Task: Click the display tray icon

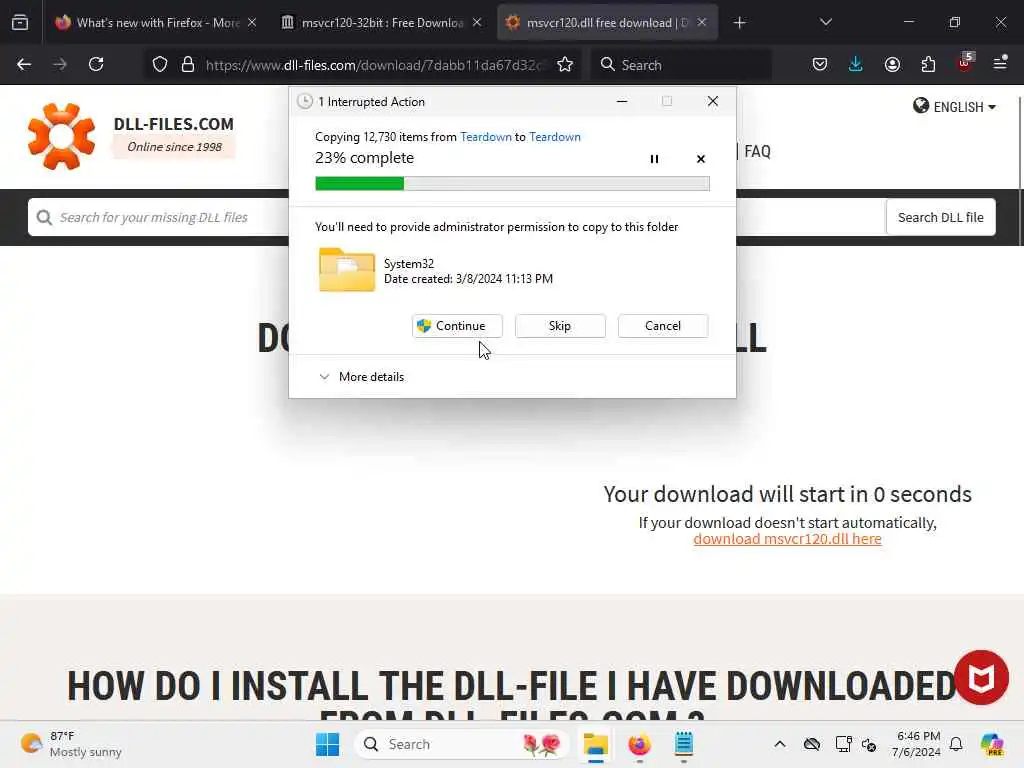Action: coord(843,744)
